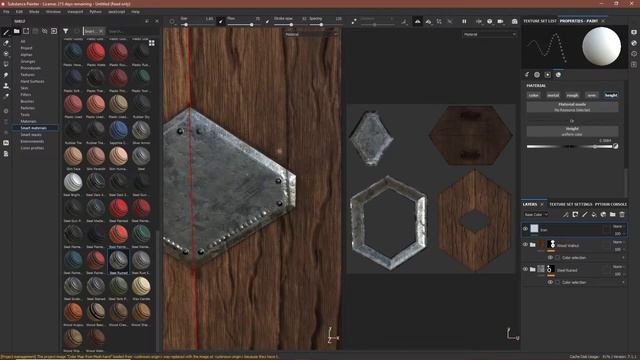This screenshot has height=360, width=640.
Task: Click the add effect wand icon in Layers
Action: pyautogui.click(x=566, y=214)
